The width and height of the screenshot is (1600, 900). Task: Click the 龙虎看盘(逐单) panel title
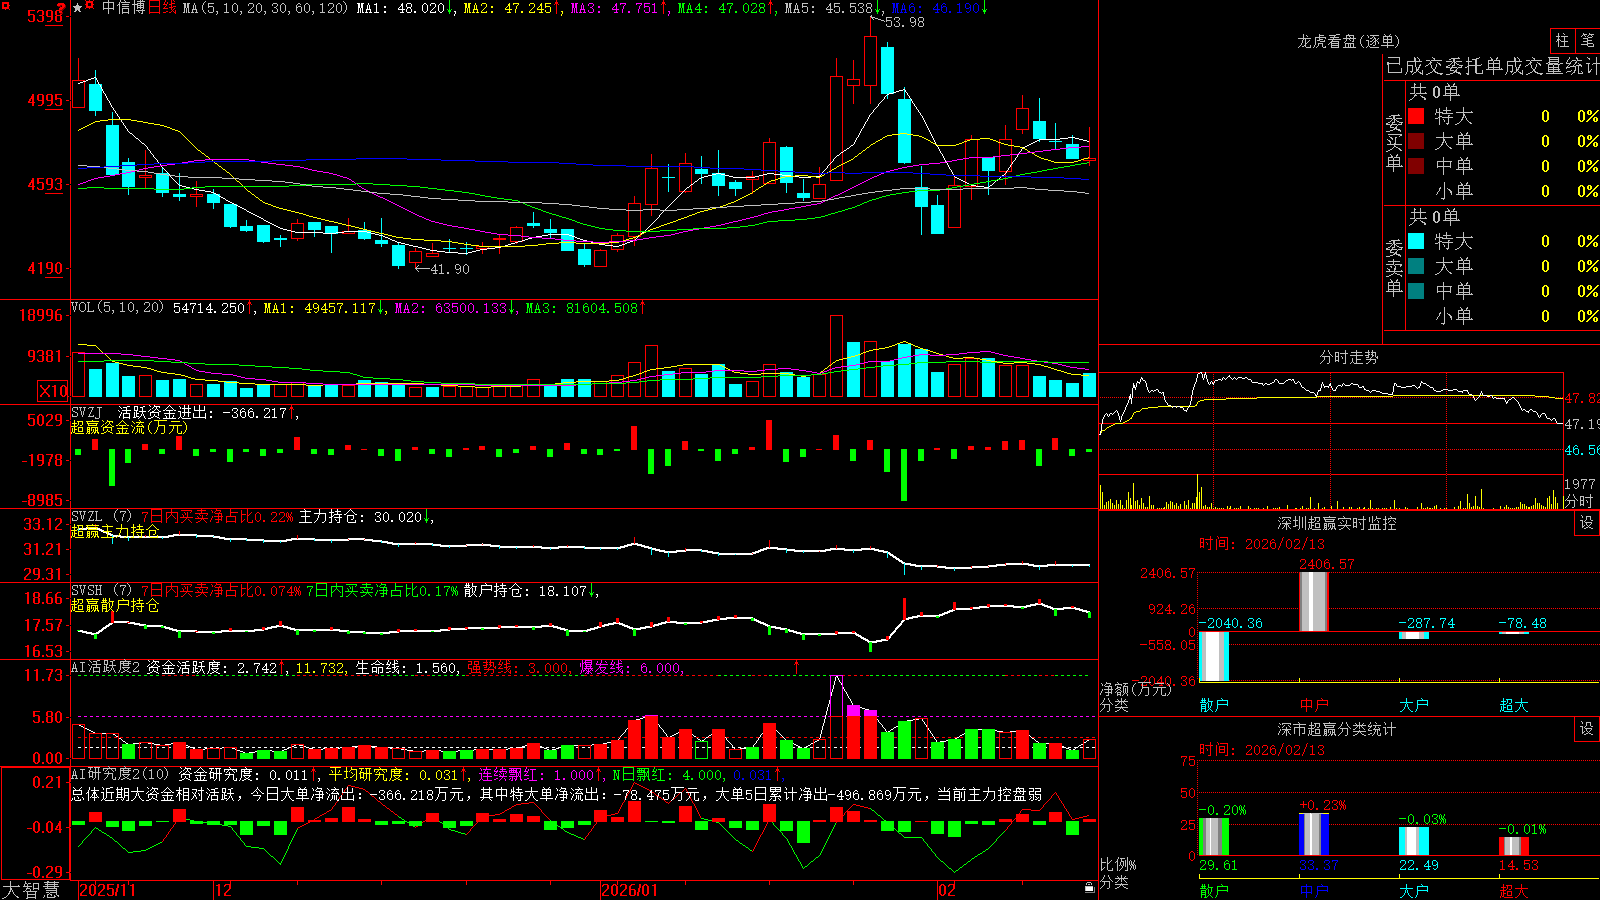click(1348, 41)
